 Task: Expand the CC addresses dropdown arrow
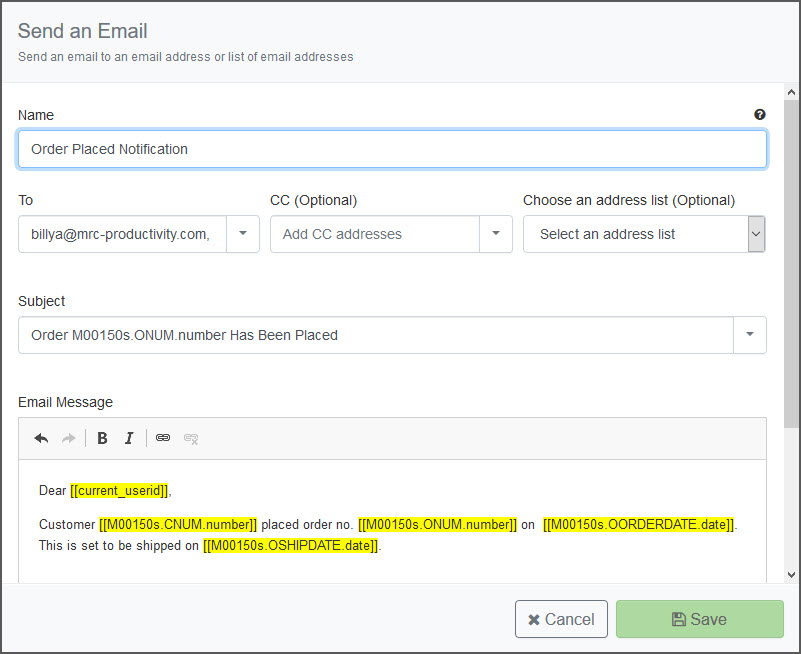tap(496, 233)
